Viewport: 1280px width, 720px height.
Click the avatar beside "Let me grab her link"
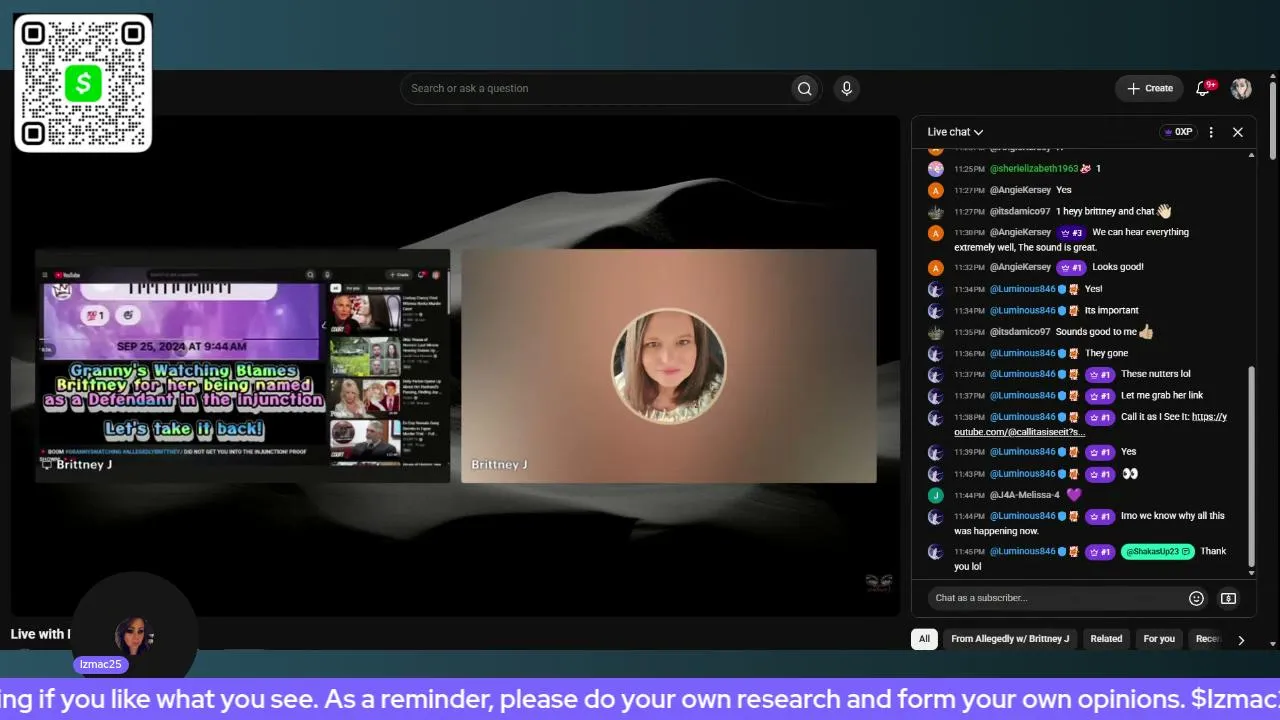click(935, 396)
